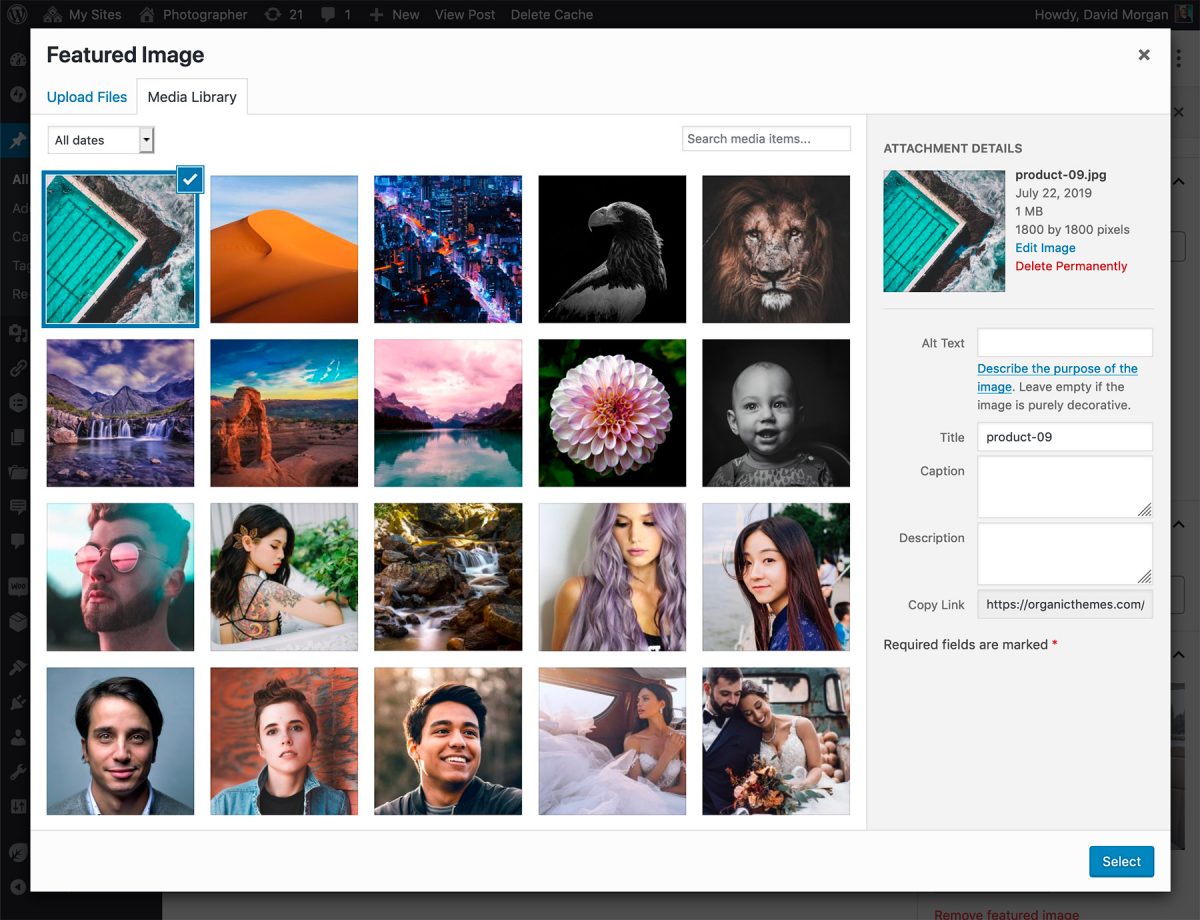Image resolution: width=1200 pixels, height=920 pixels.
Task: Click Delete Cache in admin bar
Action: pos(551,14)
